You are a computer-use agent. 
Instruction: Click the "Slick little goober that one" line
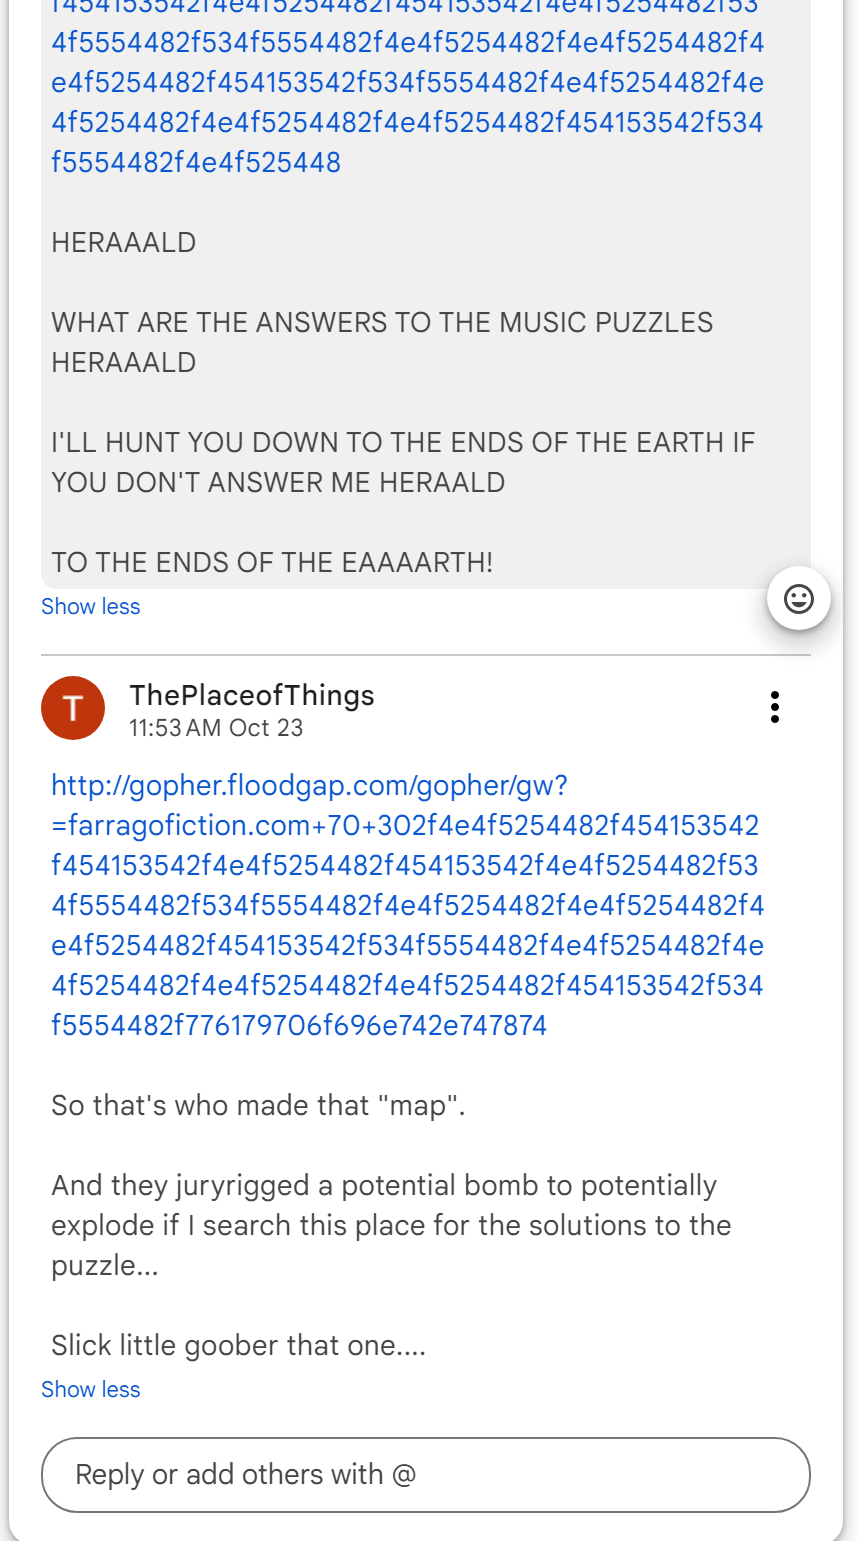click(x=238, y=1346)
